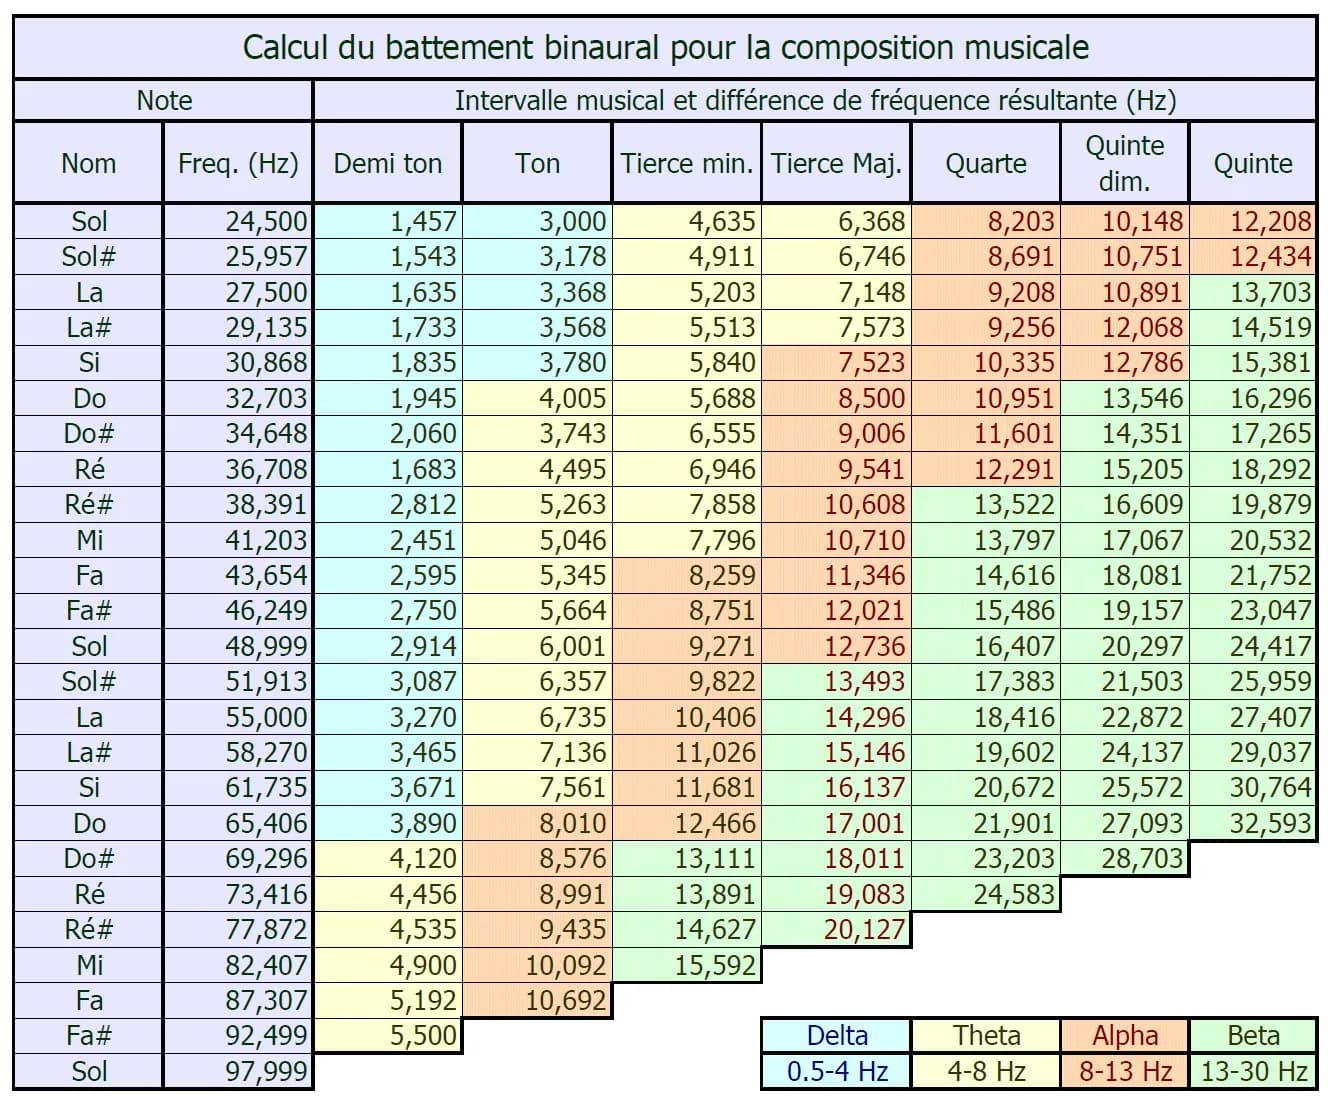
Task: Click the green Beta legend cell
Action: click(1253, 1036)
